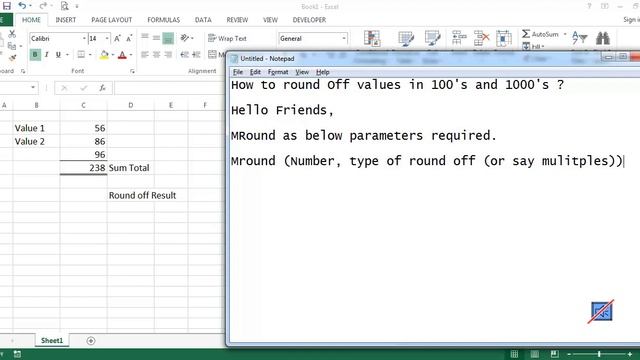Open the Notepad Format menu
Viewport: 640px width, 360px height.
(x=278, y=72)
